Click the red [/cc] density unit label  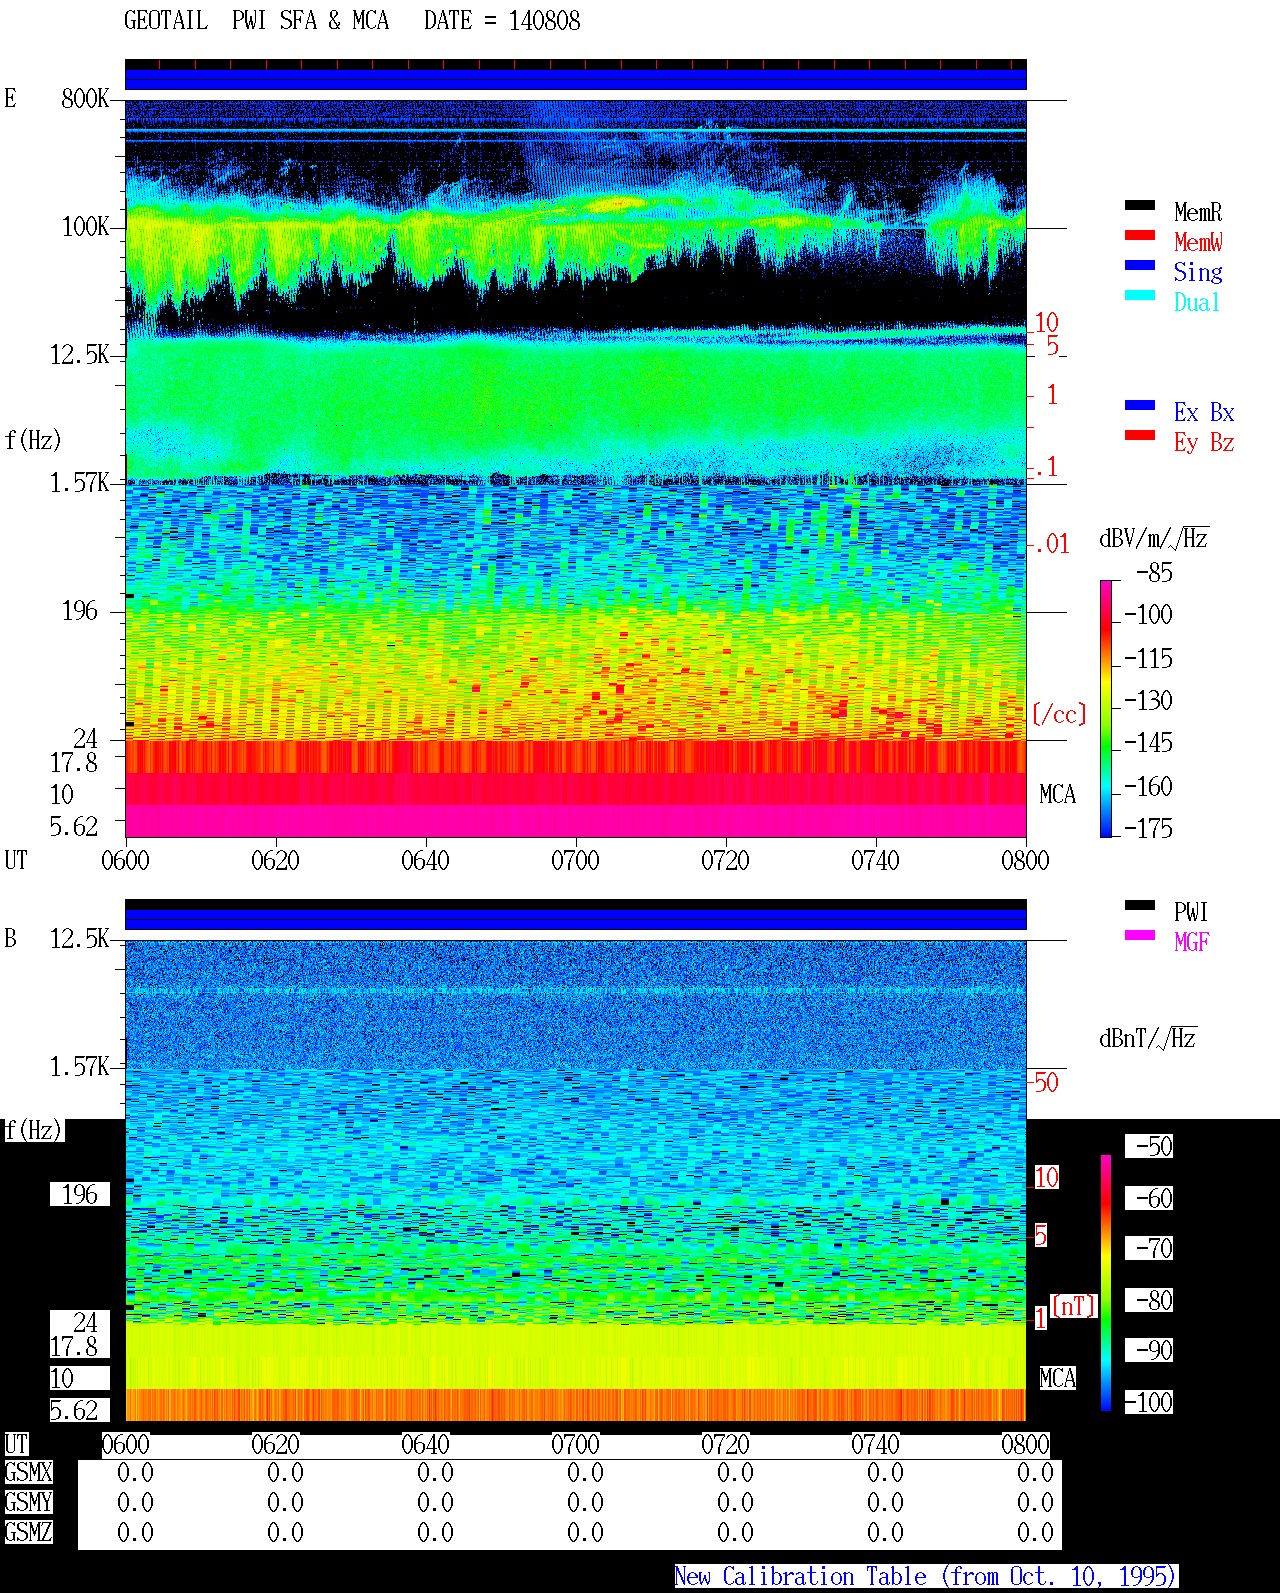1059,714
